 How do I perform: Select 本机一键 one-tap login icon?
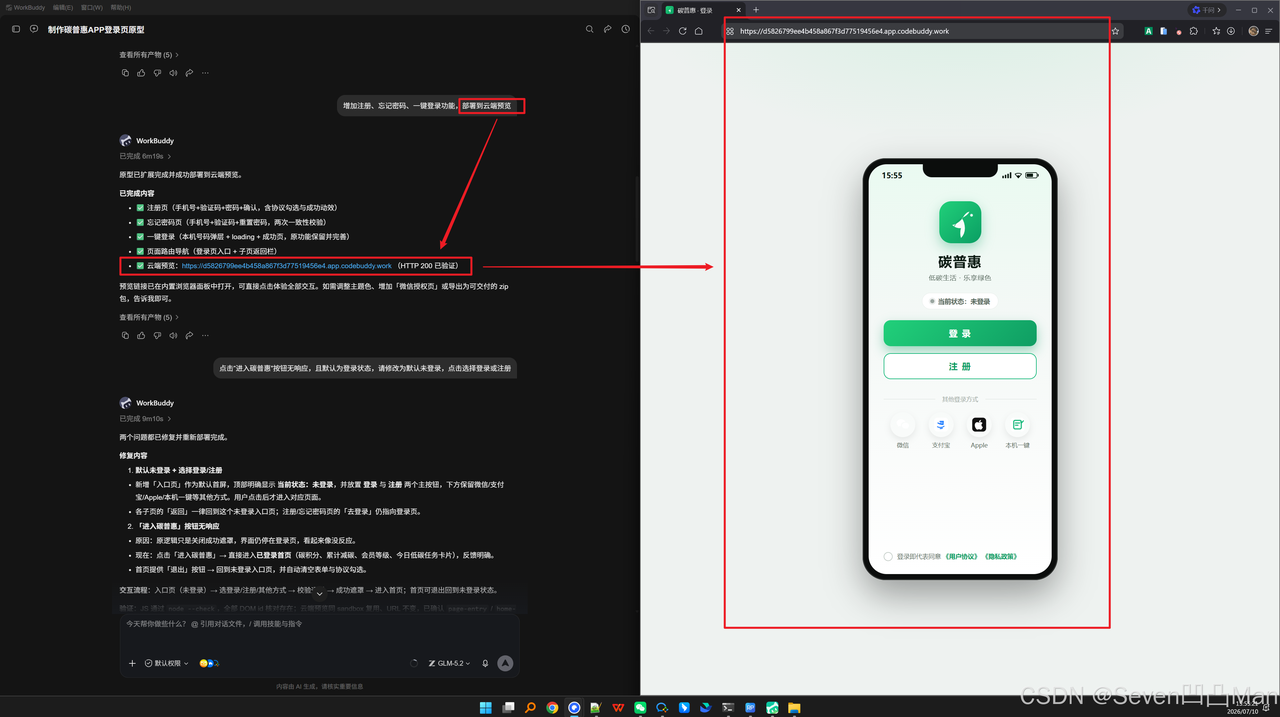(x=1017, y=426)
